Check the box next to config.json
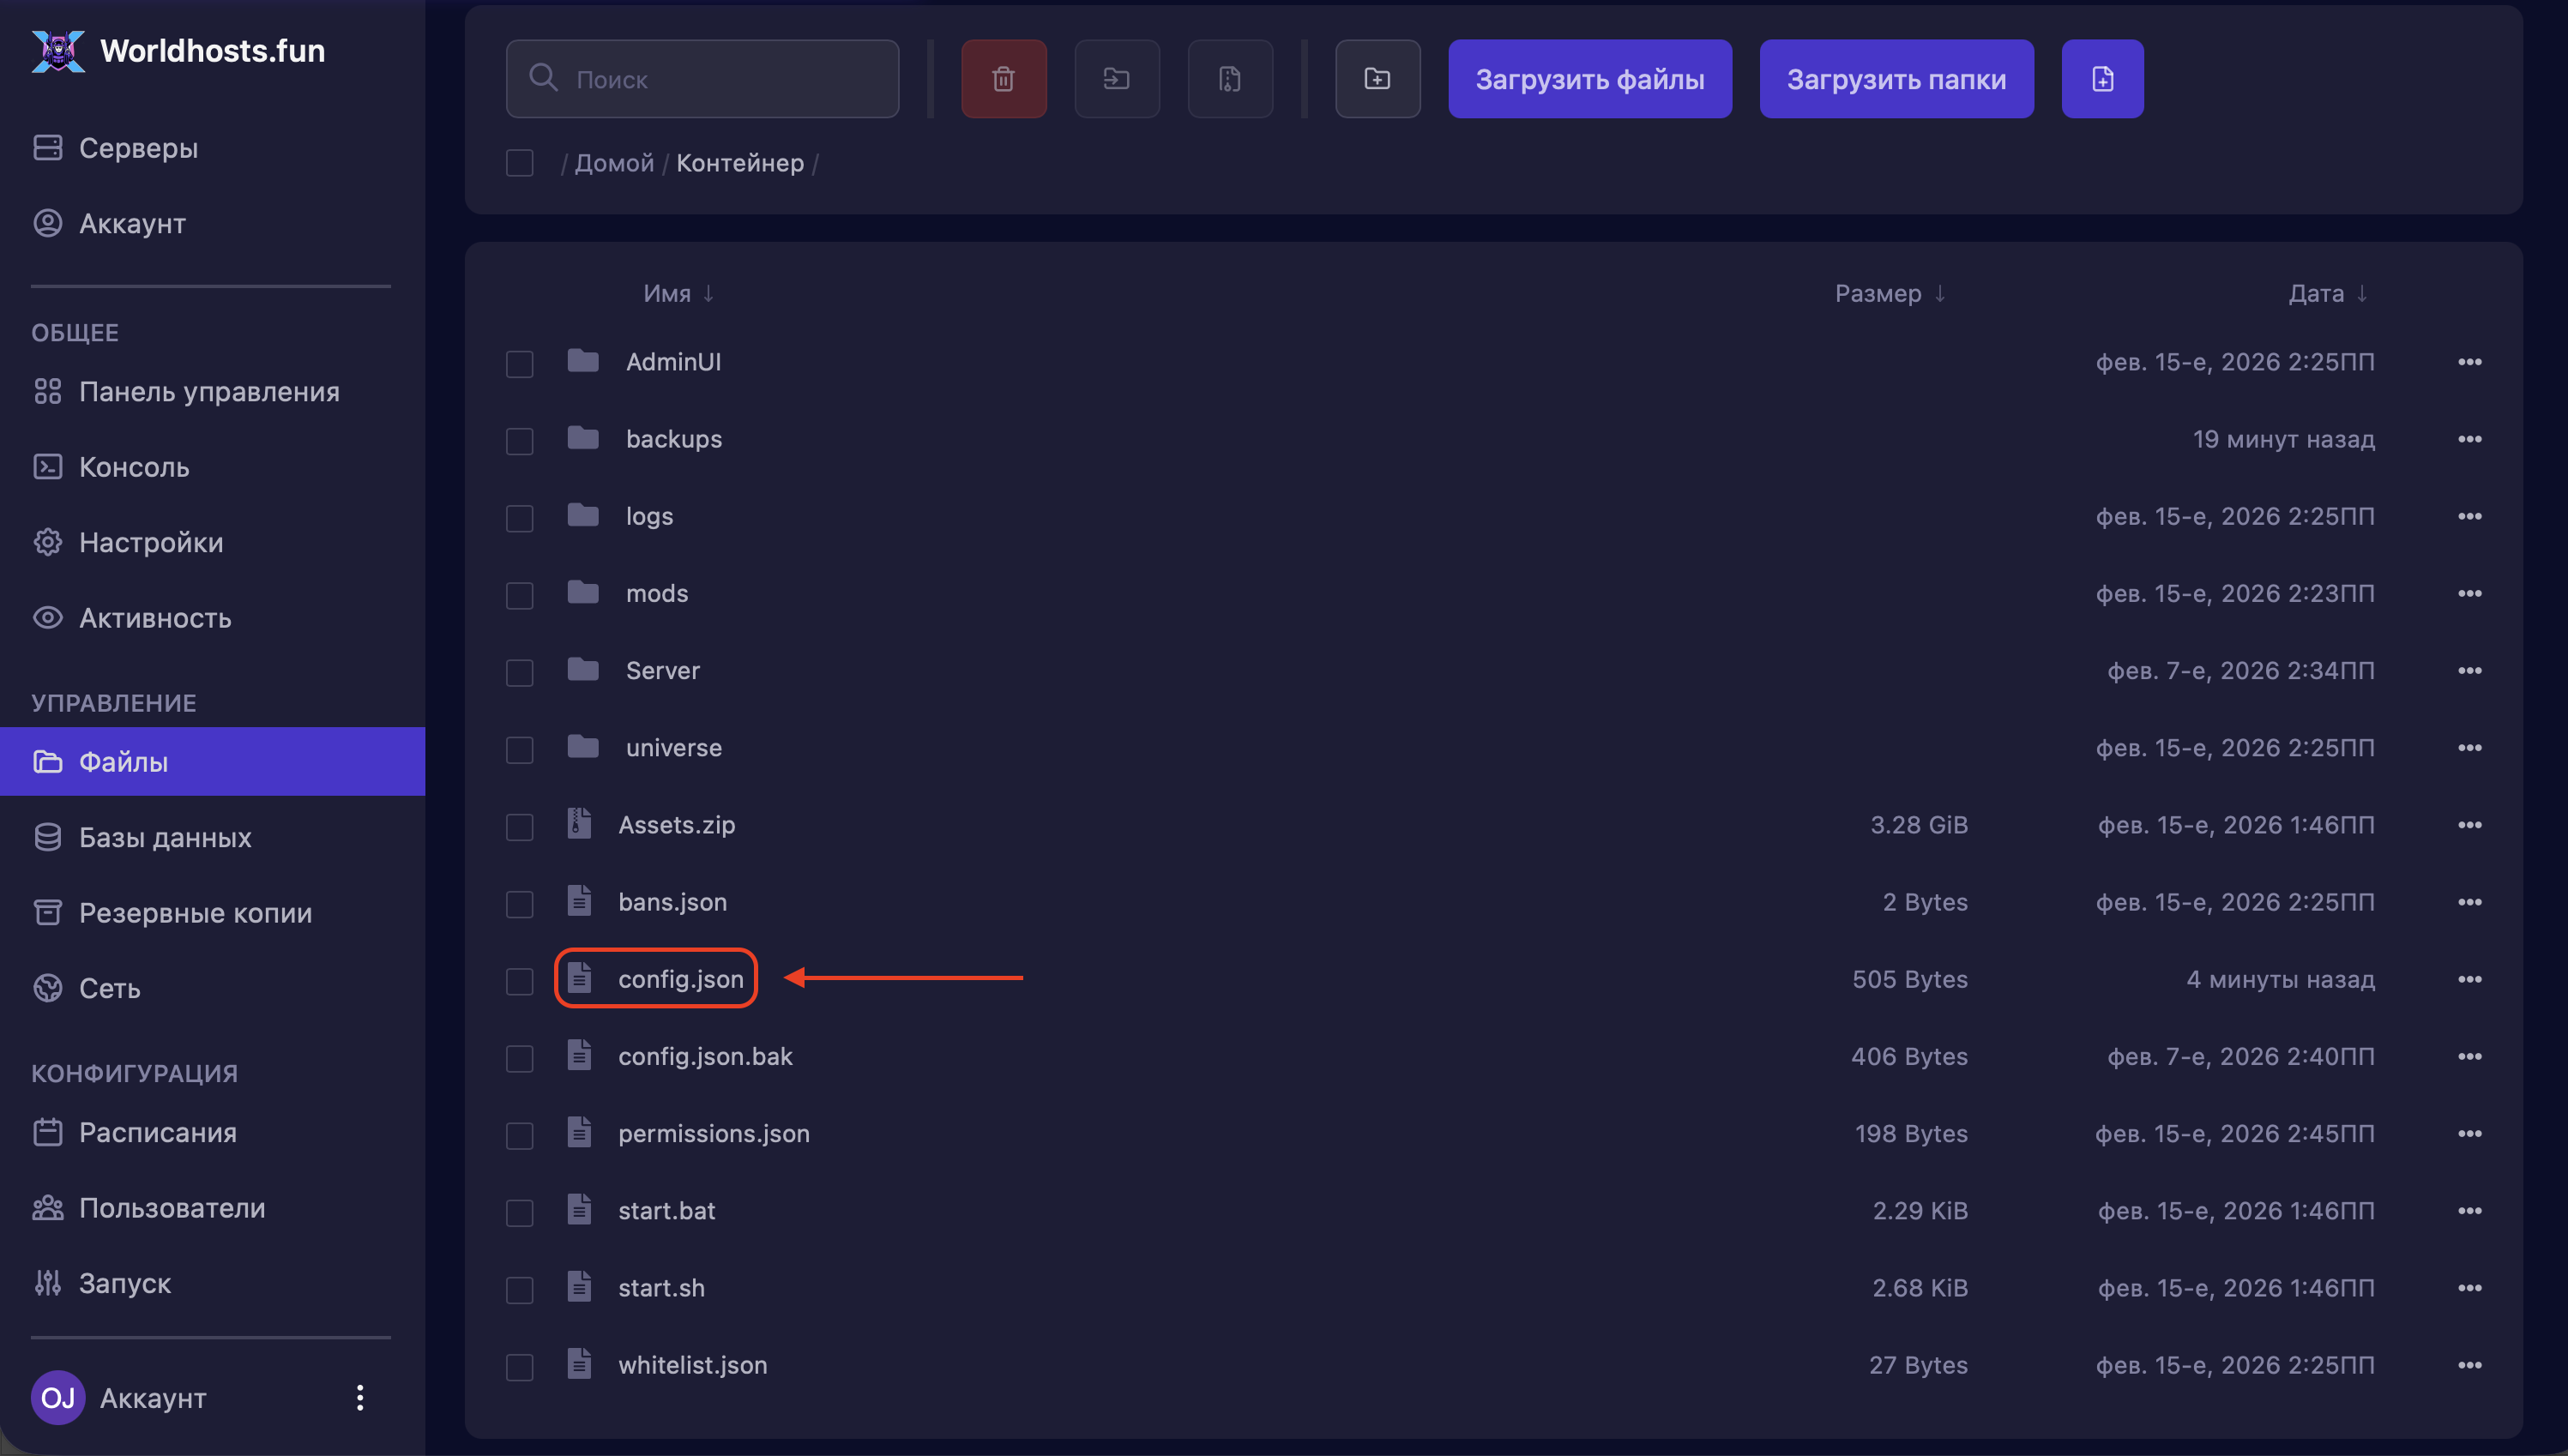2568x1456 pixels. pyautogui.click(x=519, y=981)
